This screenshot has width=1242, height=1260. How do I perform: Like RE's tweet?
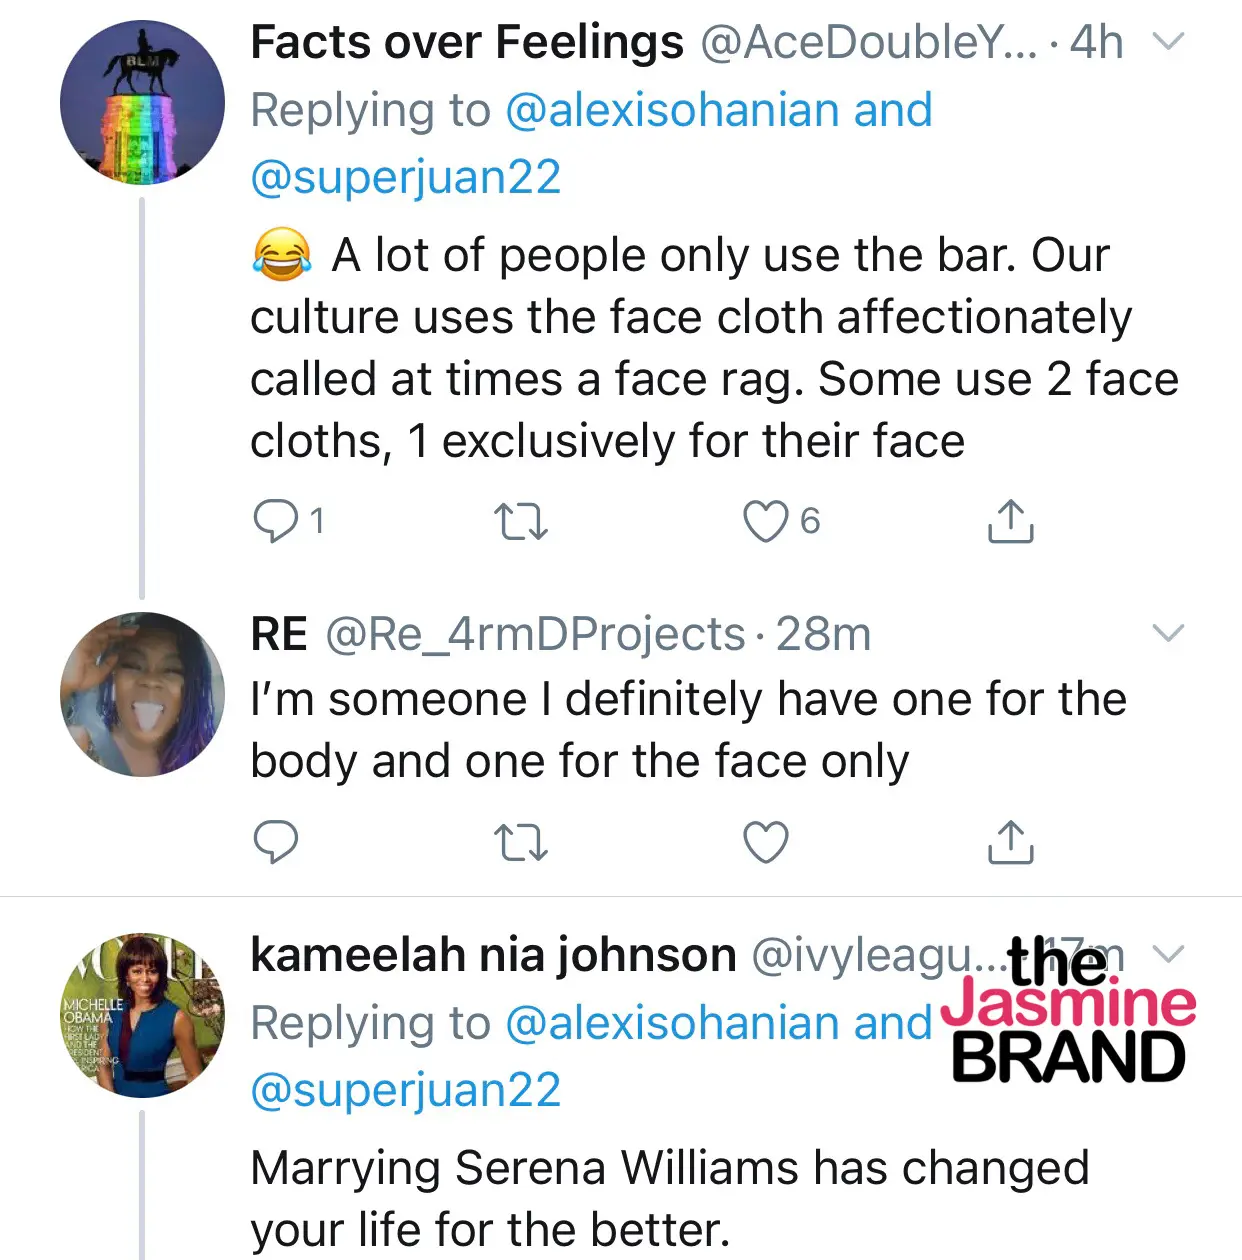[x=766, y=842]
